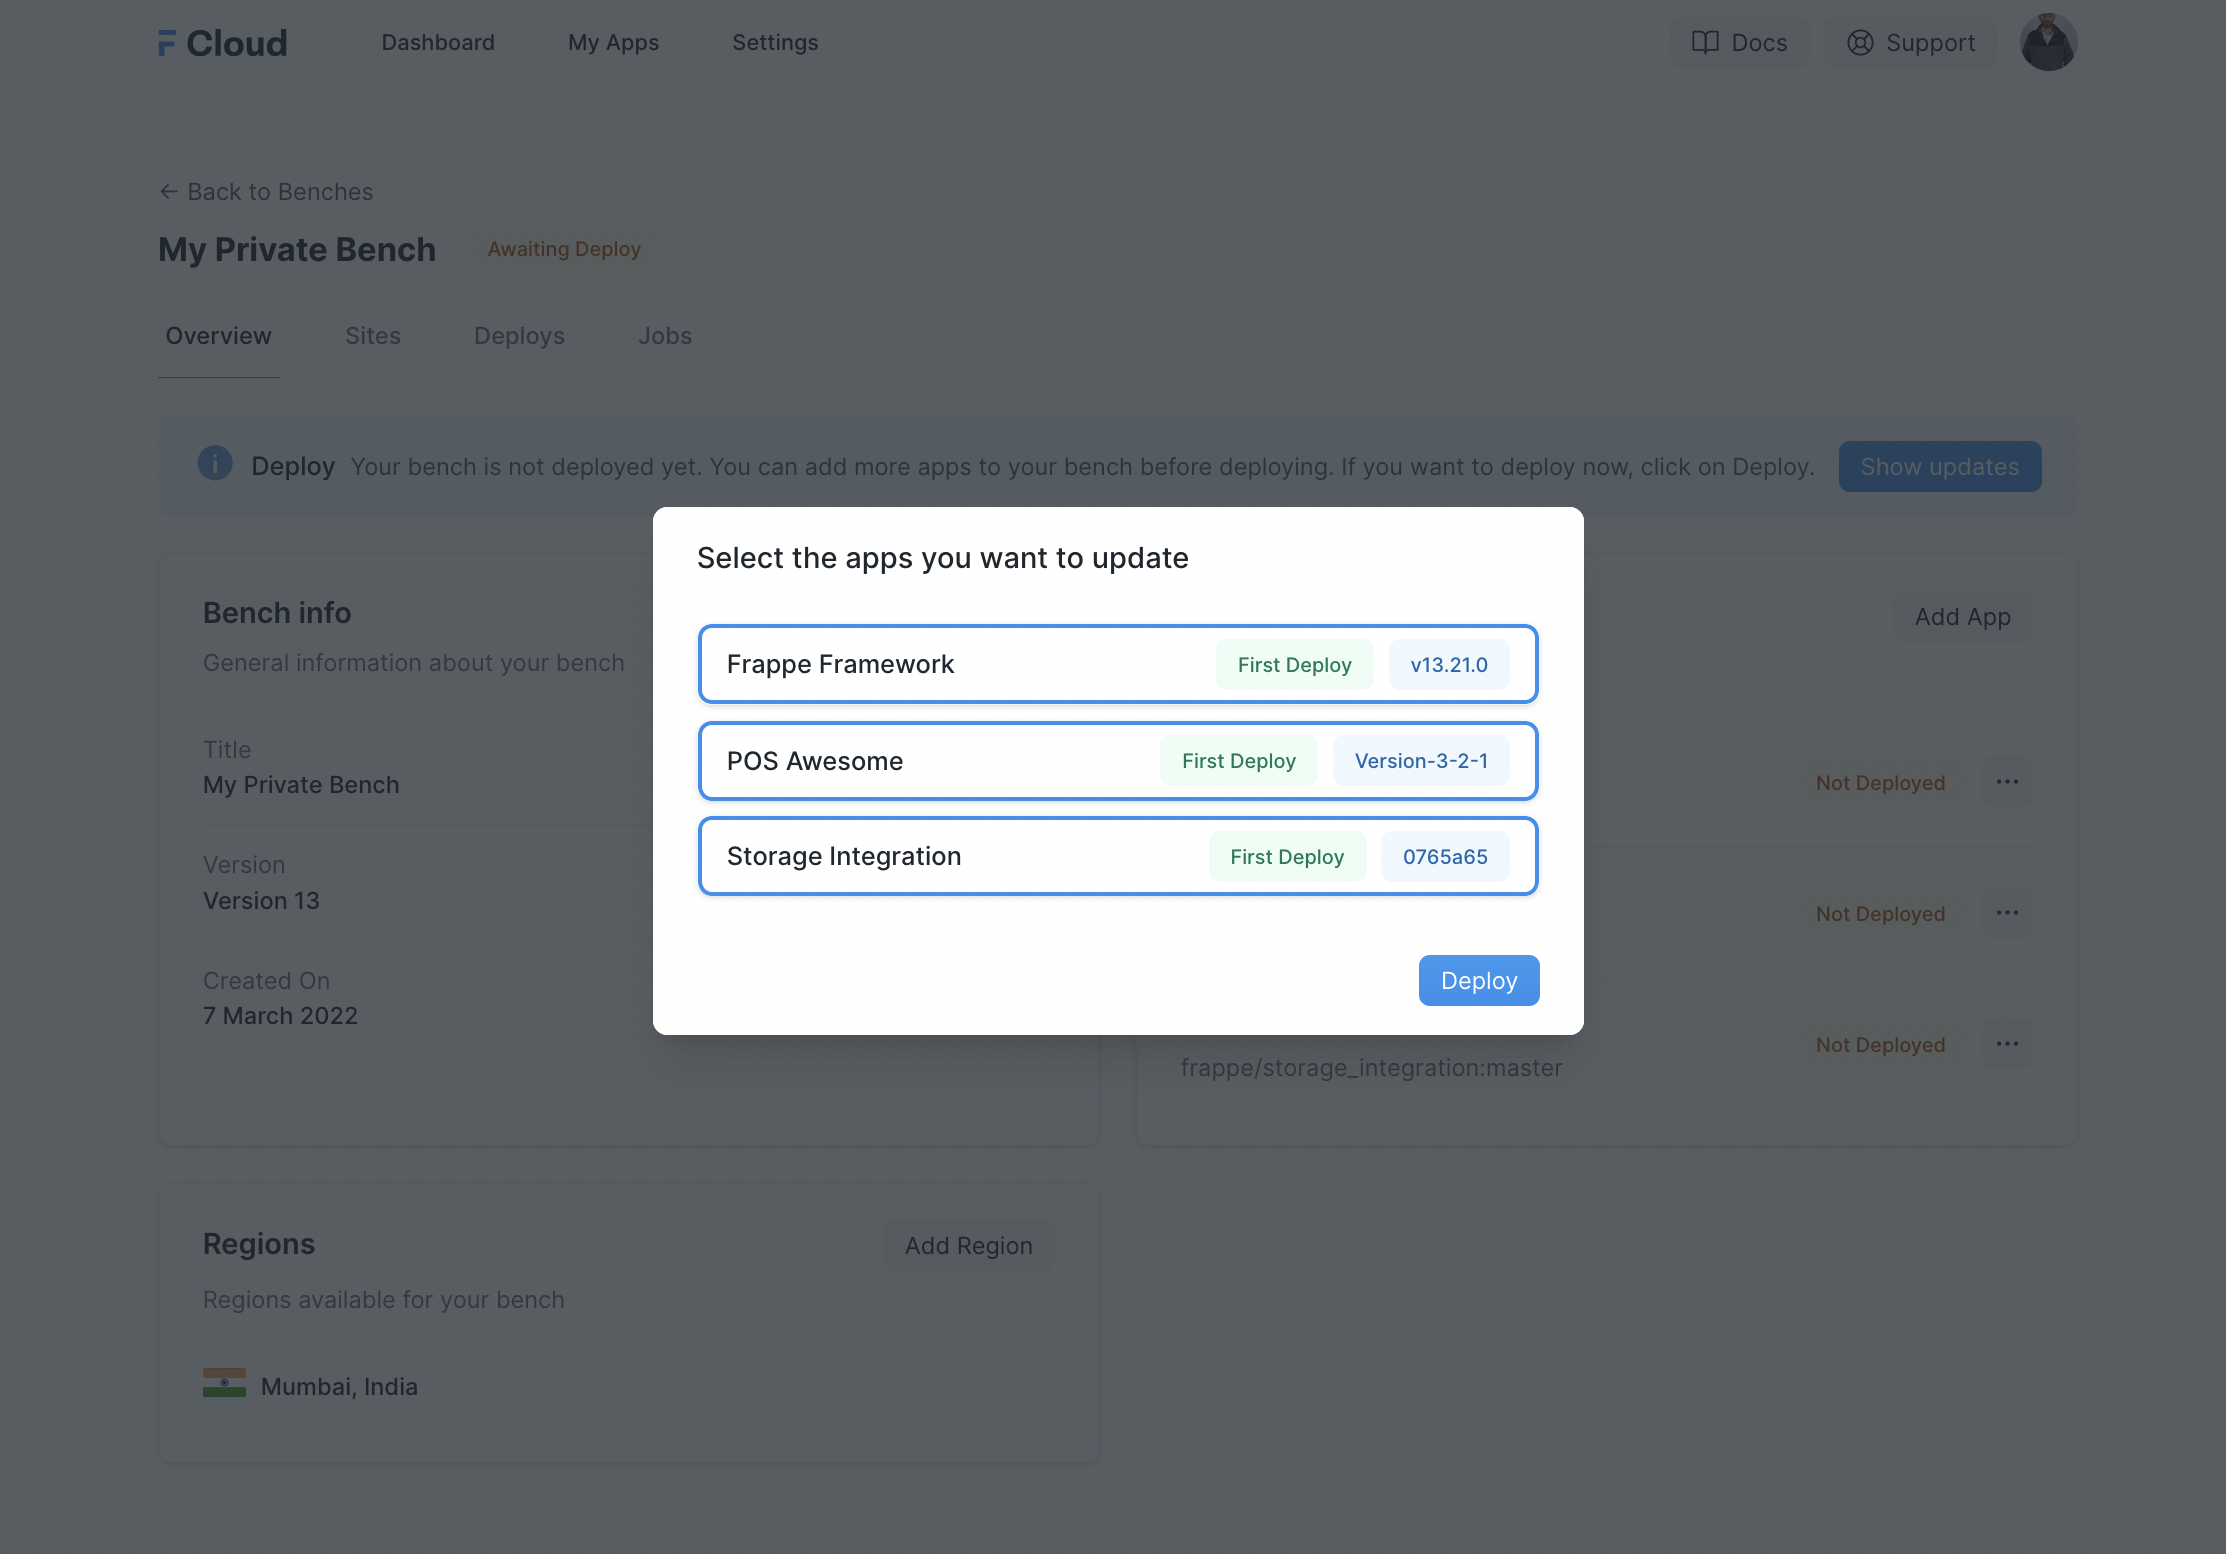Open Settings in top navigation

[775, 43]
